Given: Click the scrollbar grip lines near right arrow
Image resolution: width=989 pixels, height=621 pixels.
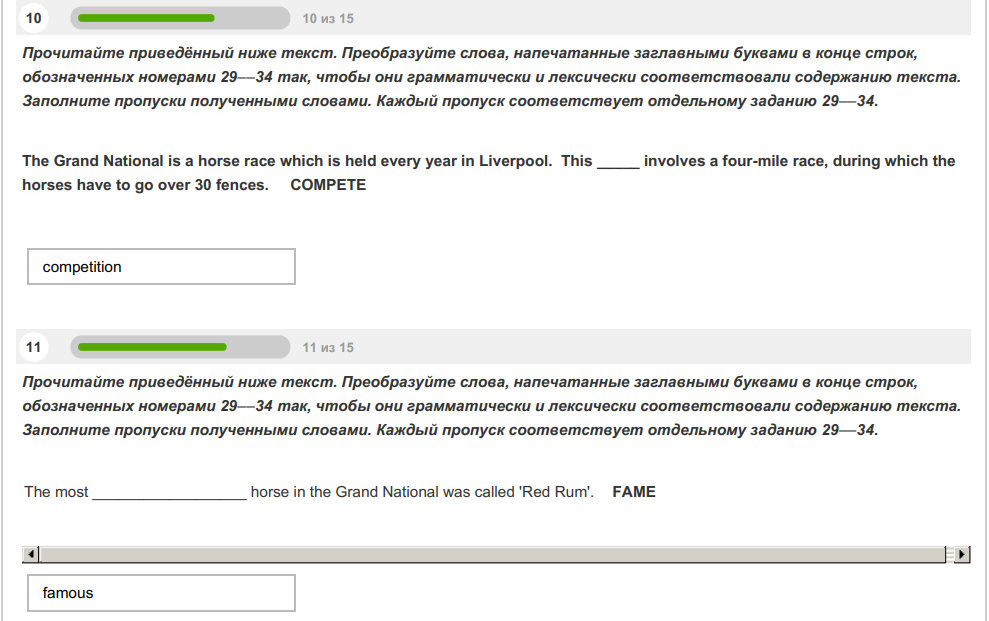Looking at the screenshot, I should (x=950, y=554).
